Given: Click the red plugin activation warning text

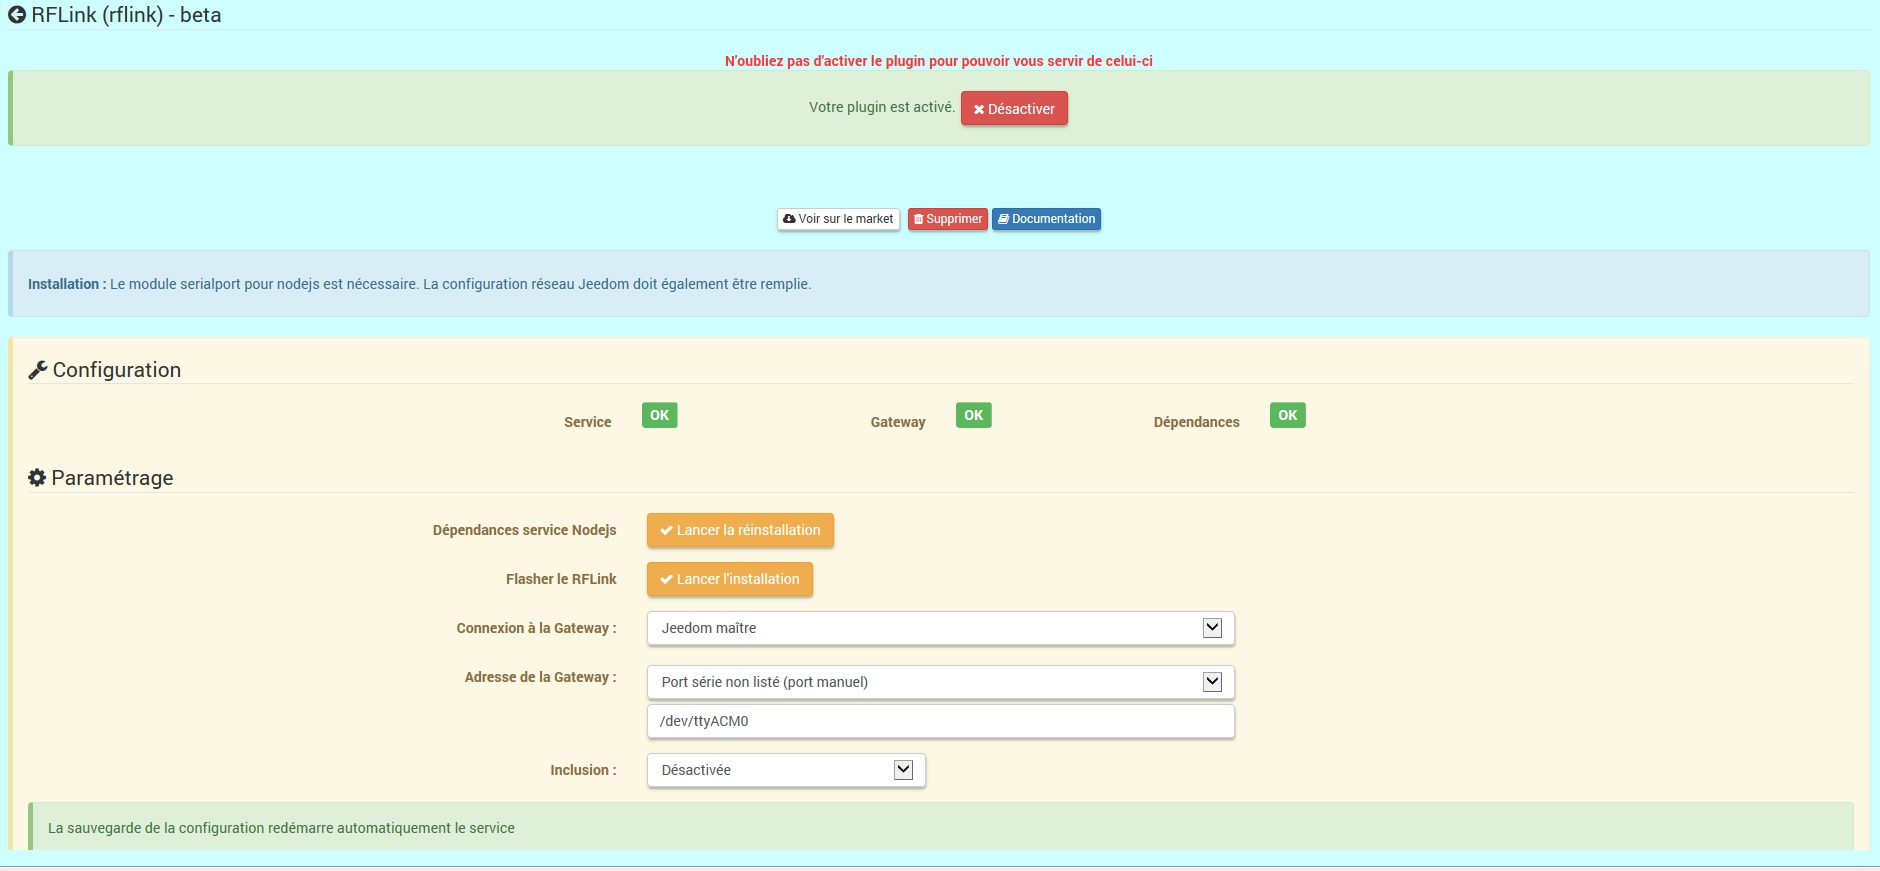Looking at the screenshot, I should [939, 61].
